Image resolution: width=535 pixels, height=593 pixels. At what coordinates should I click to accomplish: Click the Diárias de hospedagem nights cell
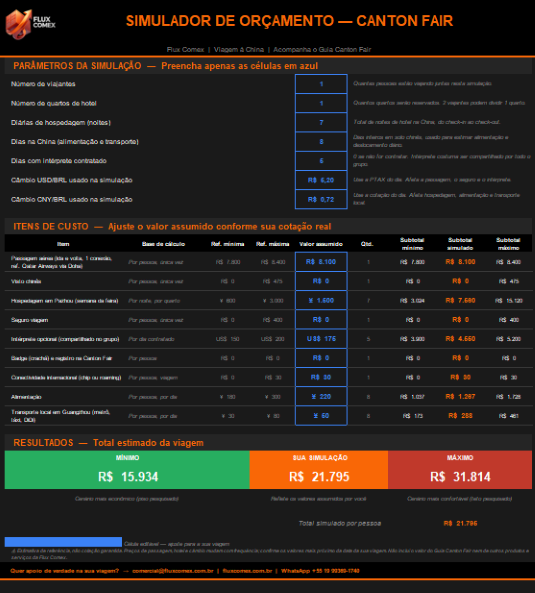tap(321, 123)
